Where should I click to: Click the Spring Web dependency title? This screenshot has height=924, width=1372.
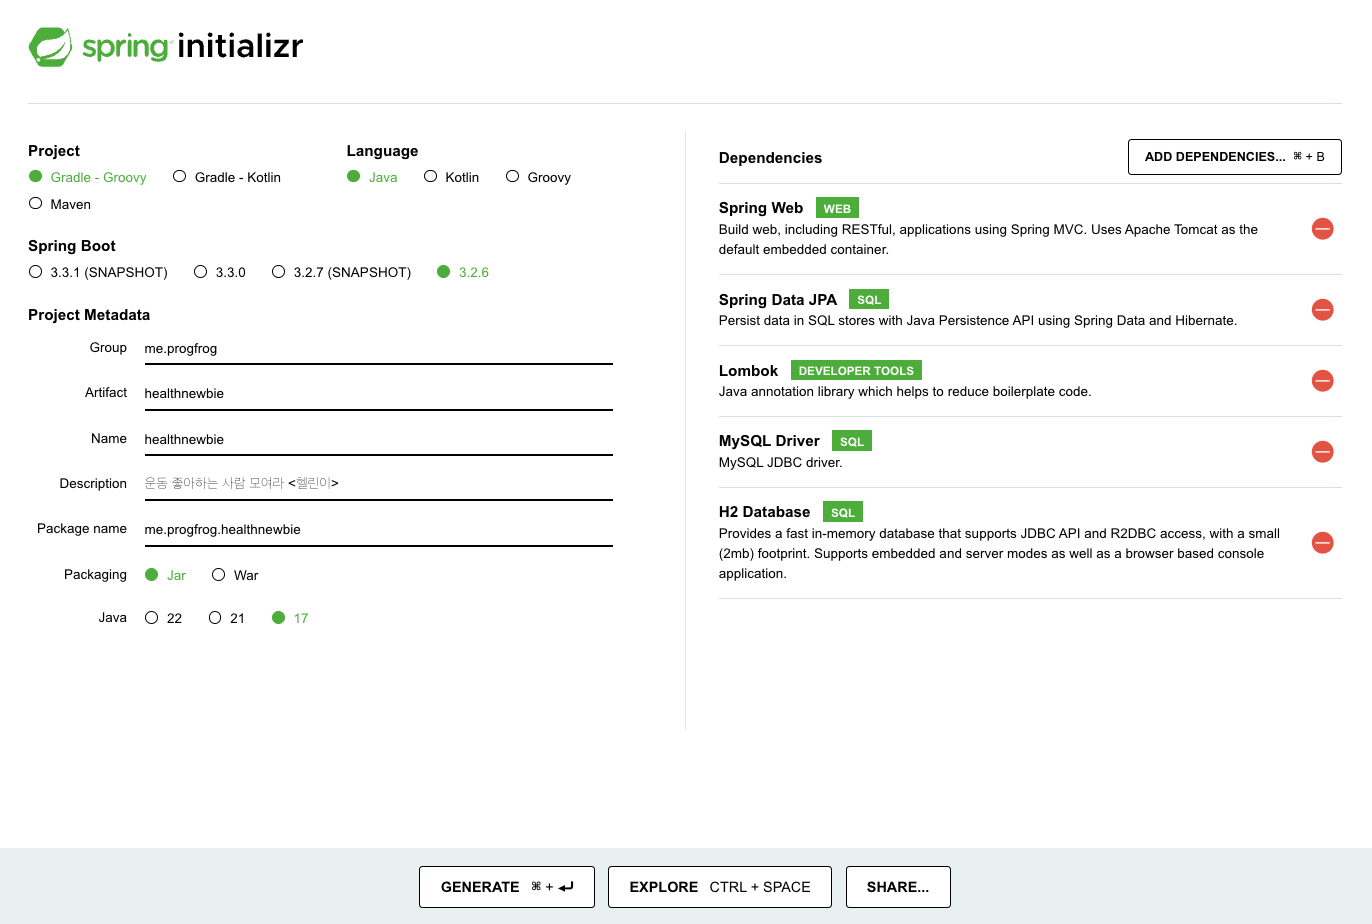coord(761,208)
